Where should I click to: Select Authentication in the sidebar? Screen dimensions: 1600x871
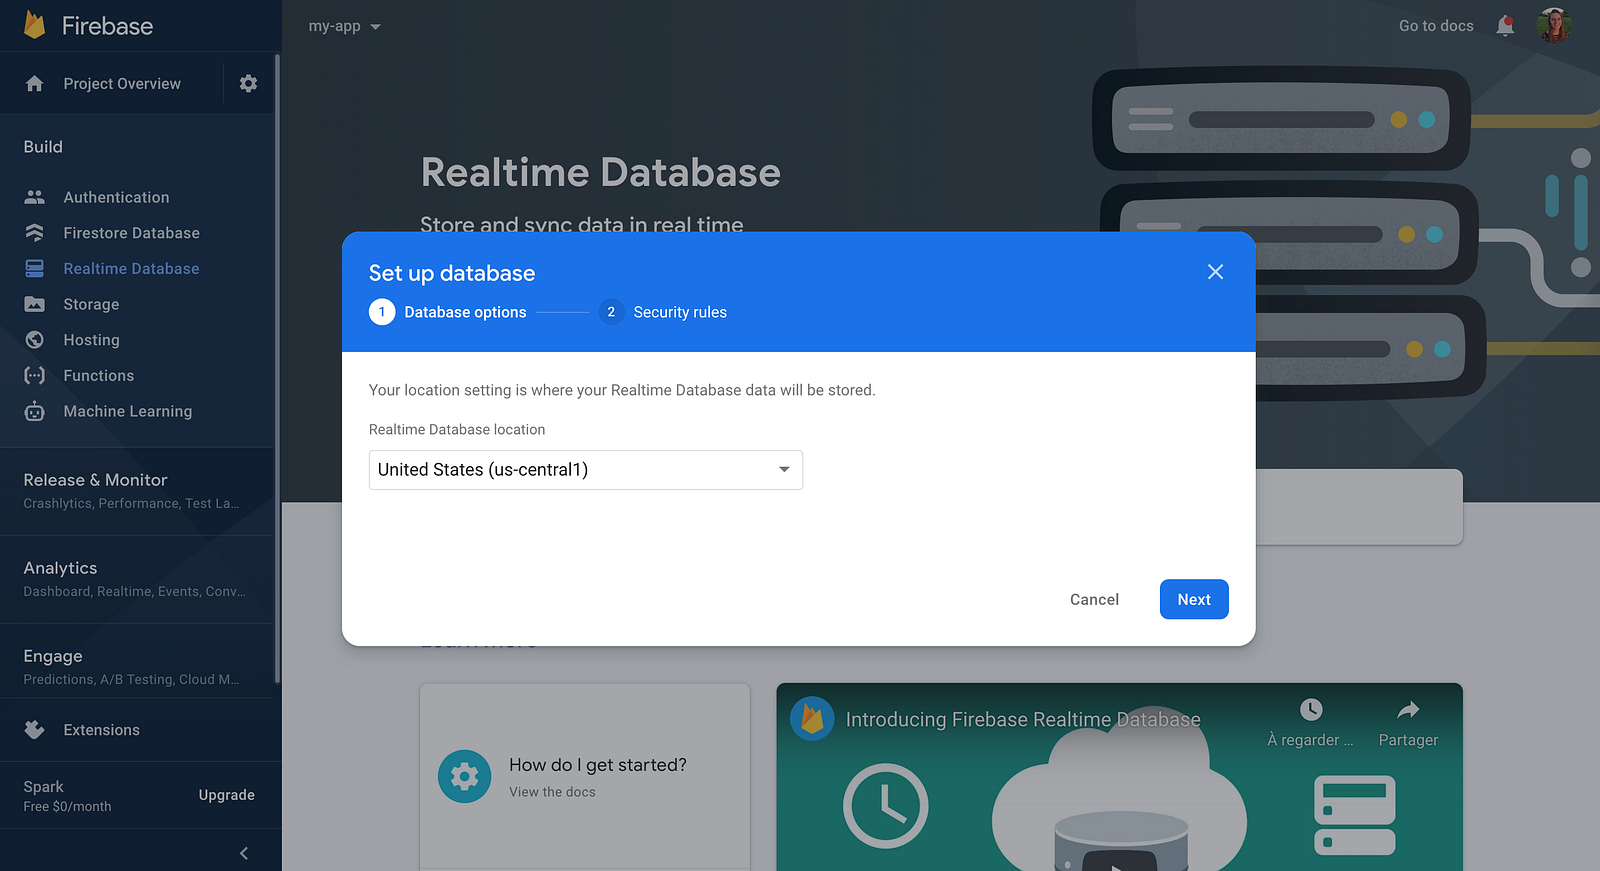(116, 198)
